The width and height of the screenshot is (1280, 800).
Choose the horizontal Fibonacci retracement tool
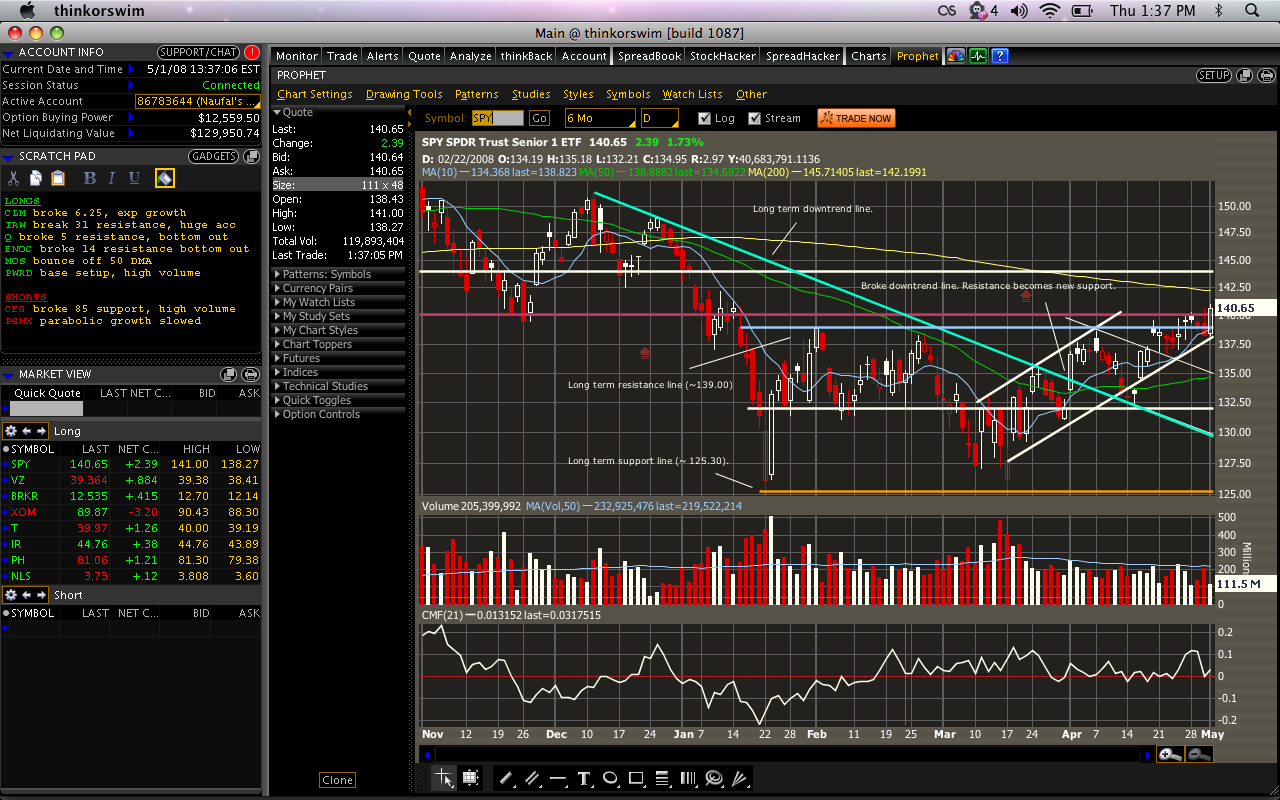(662, 777)
